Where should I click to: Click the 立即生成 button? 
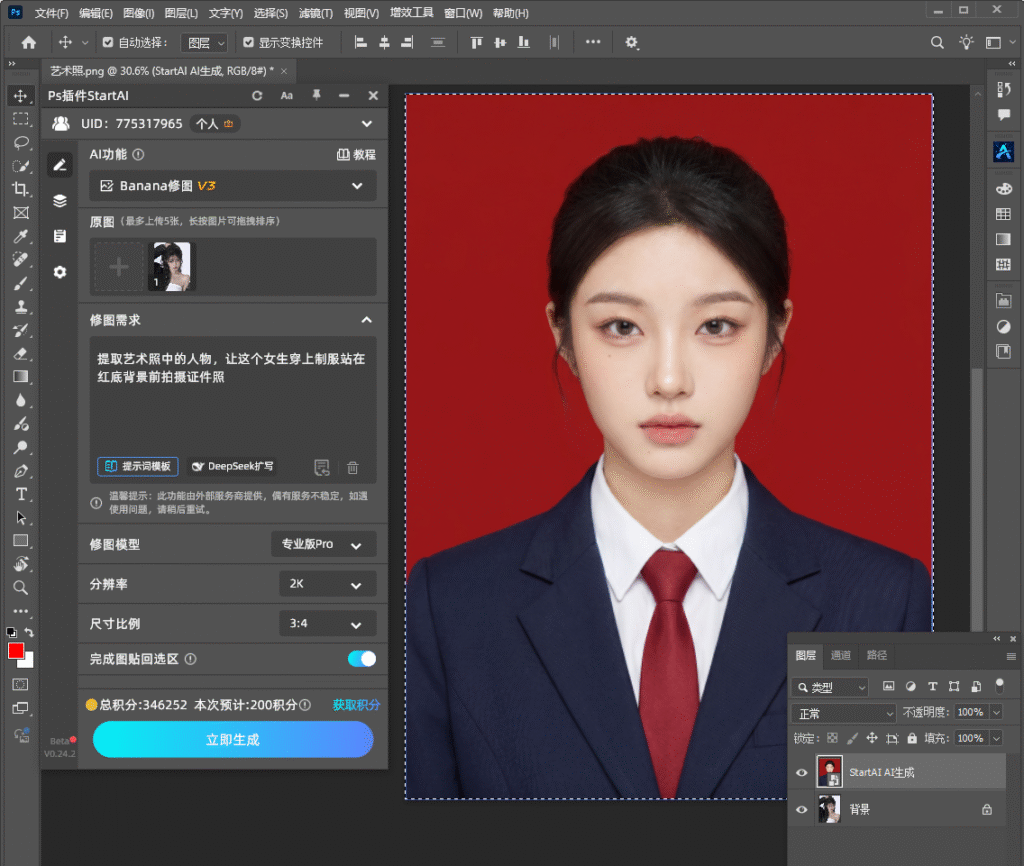[233, 740]
